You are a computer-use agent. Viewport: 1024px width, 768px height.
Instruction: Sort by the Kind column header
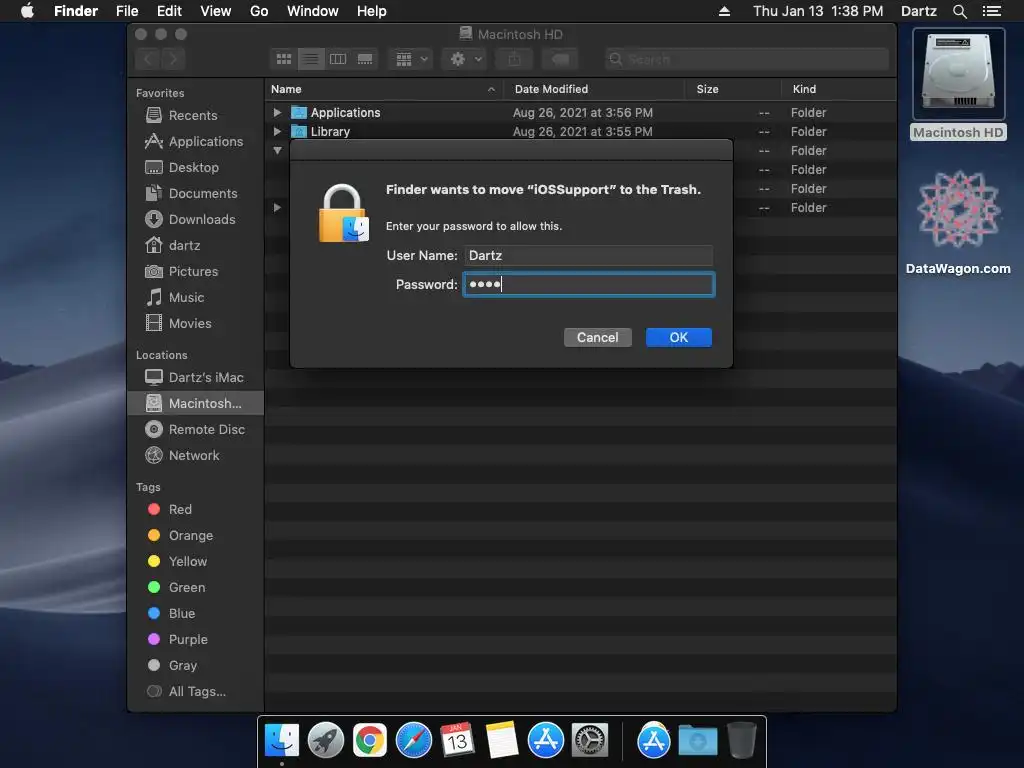[x=839, y=89]
